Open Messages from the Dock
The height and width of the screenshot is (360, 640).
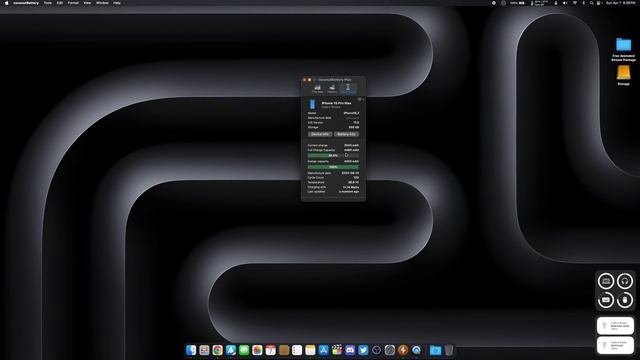tap(244, 350)
